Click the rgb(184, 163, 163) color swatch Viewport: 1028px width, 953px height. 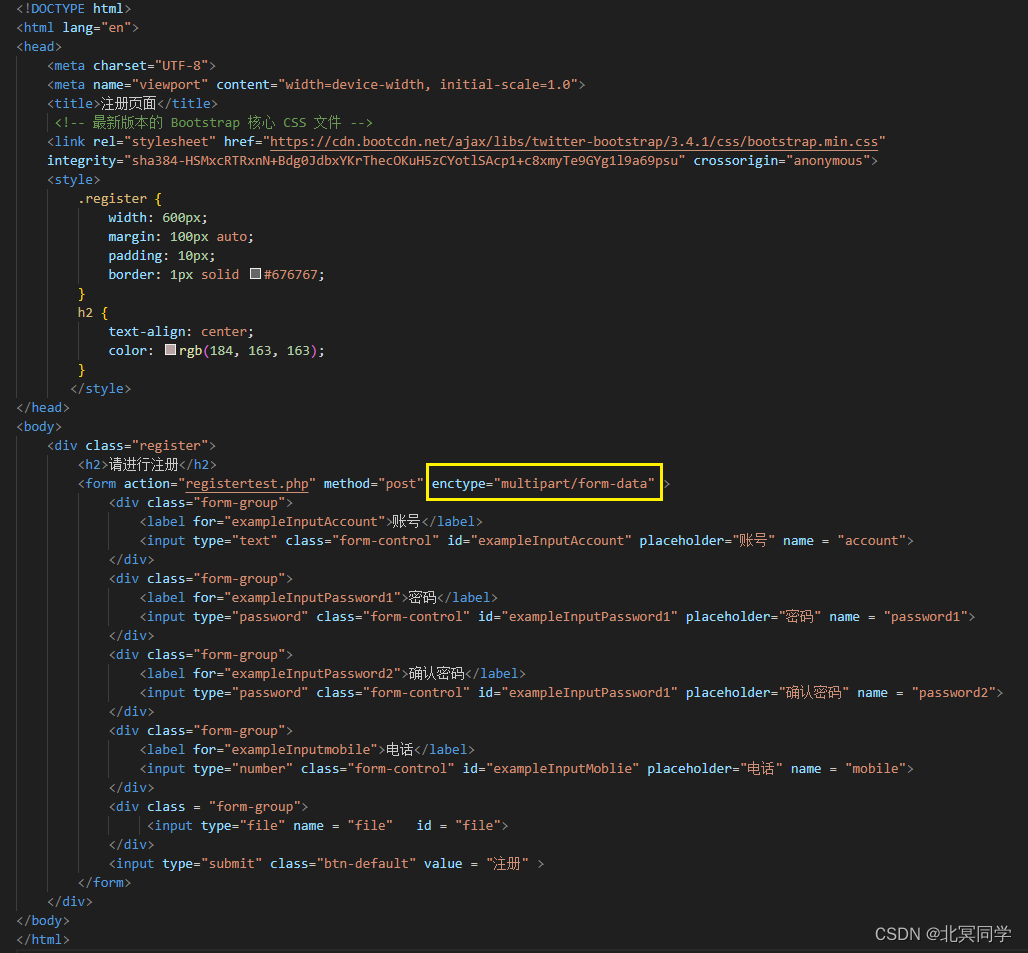170,350
